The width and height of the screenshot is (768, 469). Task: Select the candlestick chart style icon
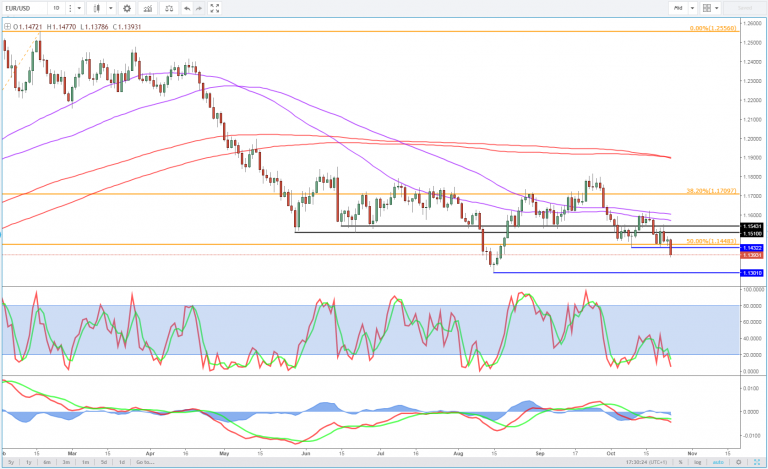coord(97,8)
